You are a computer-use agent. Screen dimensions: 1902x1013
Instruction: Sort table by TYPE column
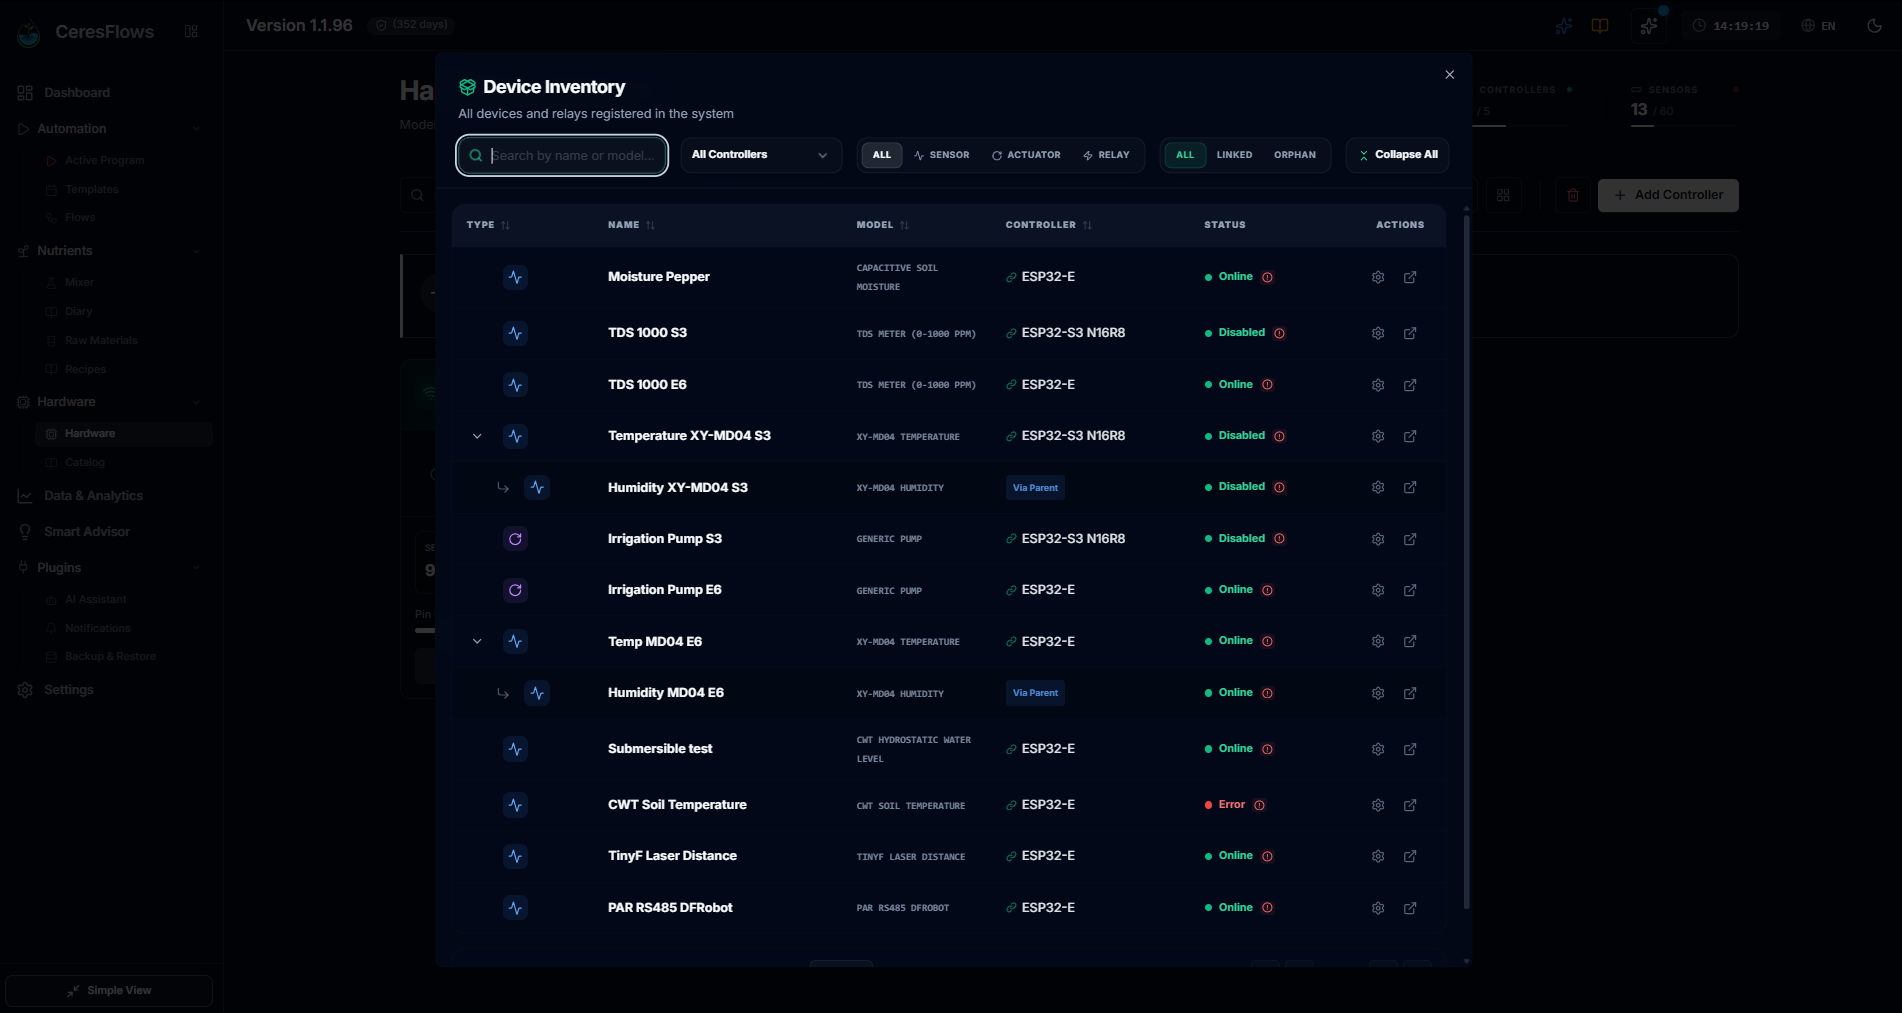(x=488, y=225)
